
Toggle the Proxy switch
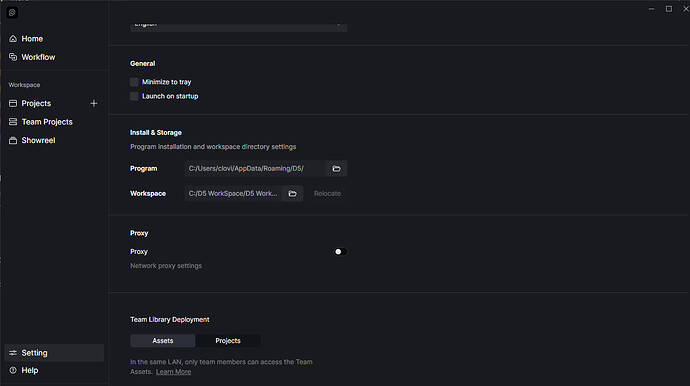pos(340,252)
